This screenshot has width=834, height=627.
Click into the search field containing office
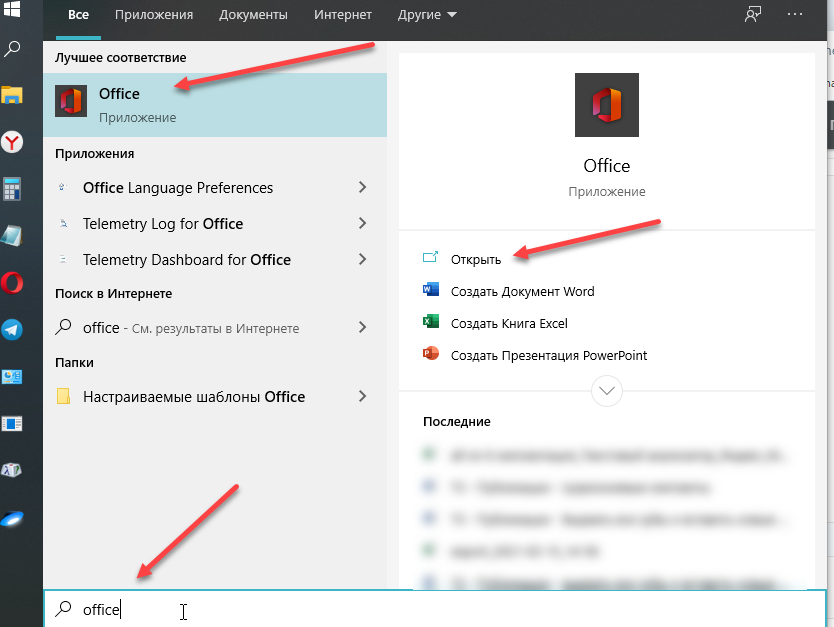[x=434, y=609]
